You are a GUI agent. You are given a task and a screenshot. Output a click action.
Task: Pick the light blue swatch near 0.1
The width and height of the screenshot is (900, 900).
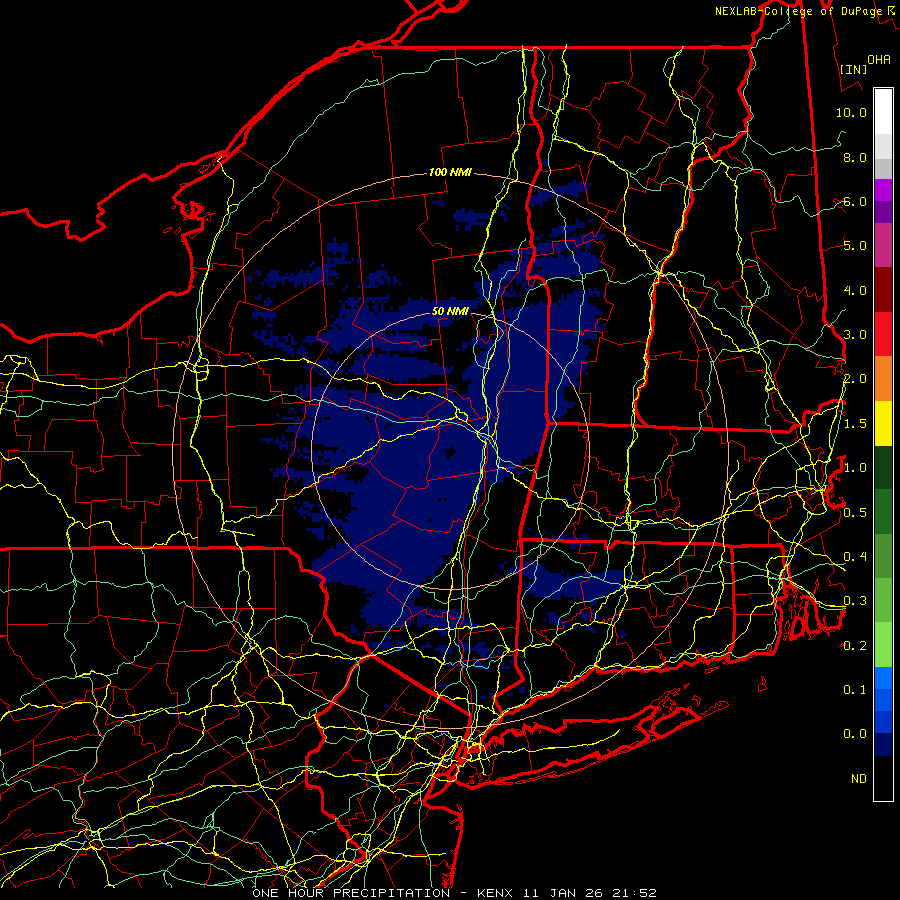pyautogui.click(x=883, y=678)
